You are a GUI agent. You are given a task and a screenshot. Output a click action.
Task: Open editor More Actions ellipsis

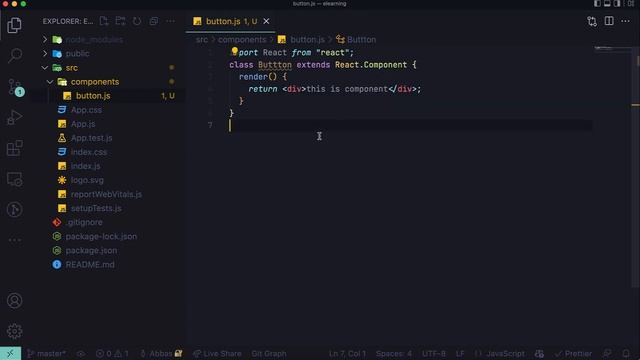click(x=625, y=21)
